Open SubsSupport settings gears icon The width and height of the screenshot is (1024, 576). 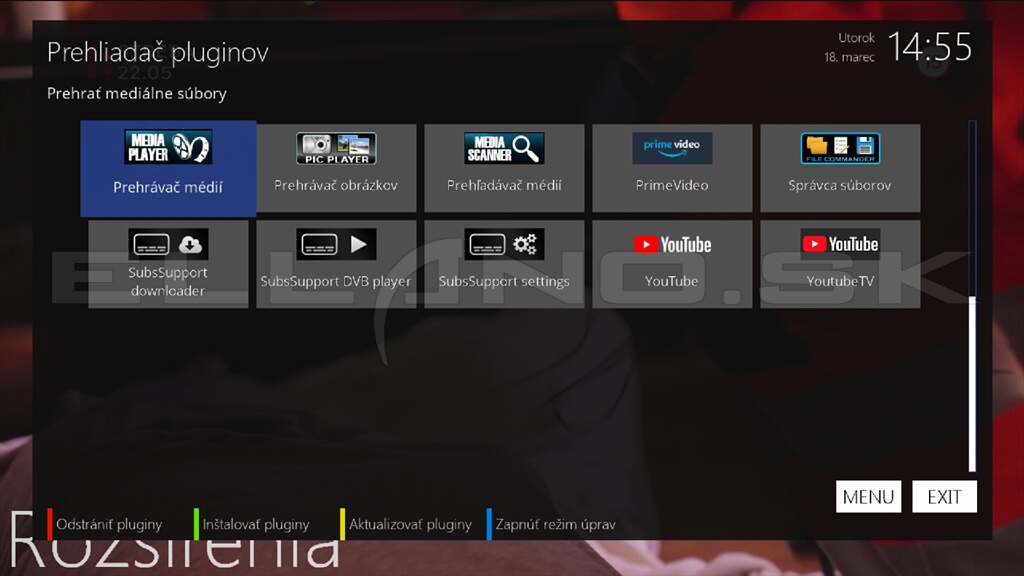[524, 244]
